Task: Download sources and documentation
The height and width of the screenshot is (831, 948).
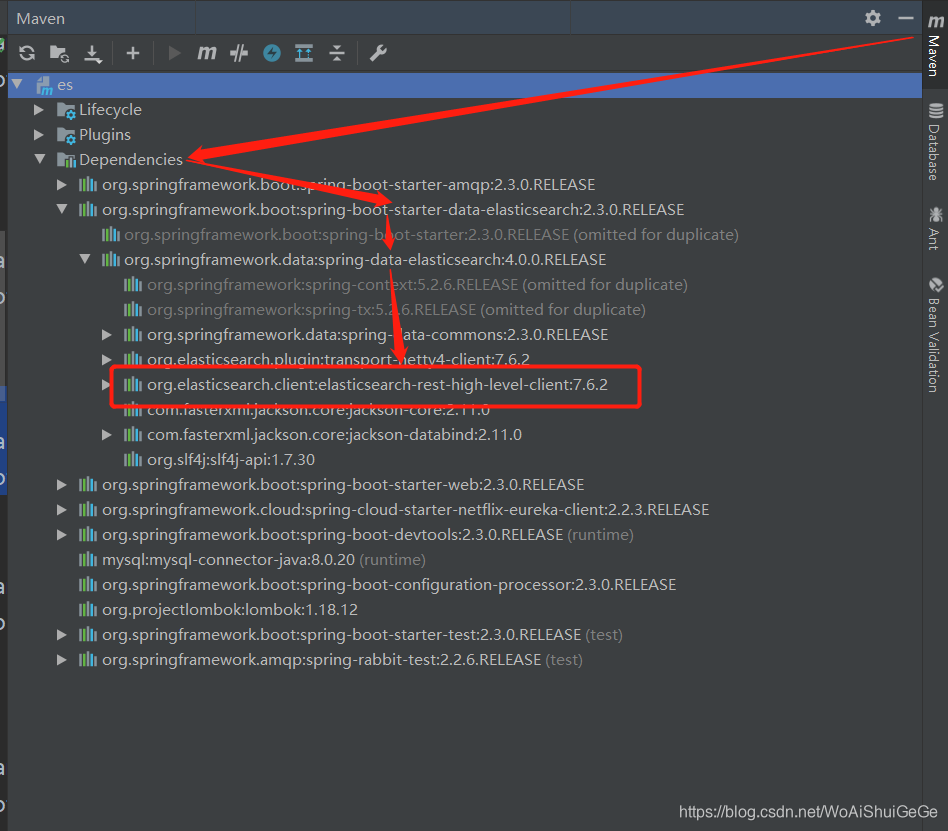Action: tap(93, 53)
